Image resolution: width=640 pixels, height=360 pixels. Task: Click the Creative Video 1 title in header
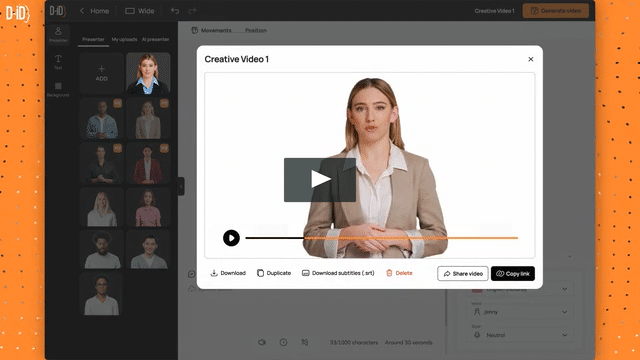pos(494,11)
